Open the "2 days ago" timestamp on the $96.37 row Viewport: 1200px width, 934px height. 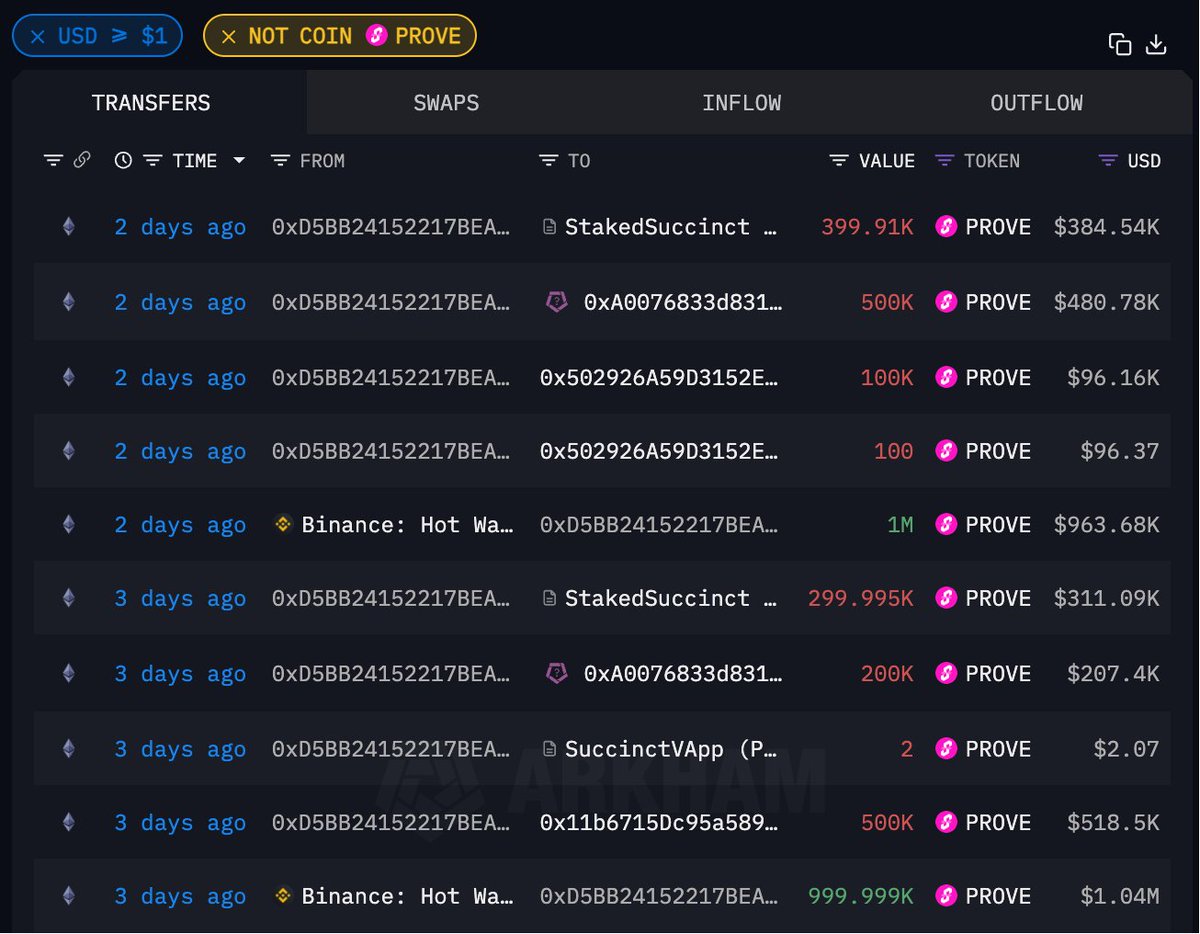click(180, 451)
